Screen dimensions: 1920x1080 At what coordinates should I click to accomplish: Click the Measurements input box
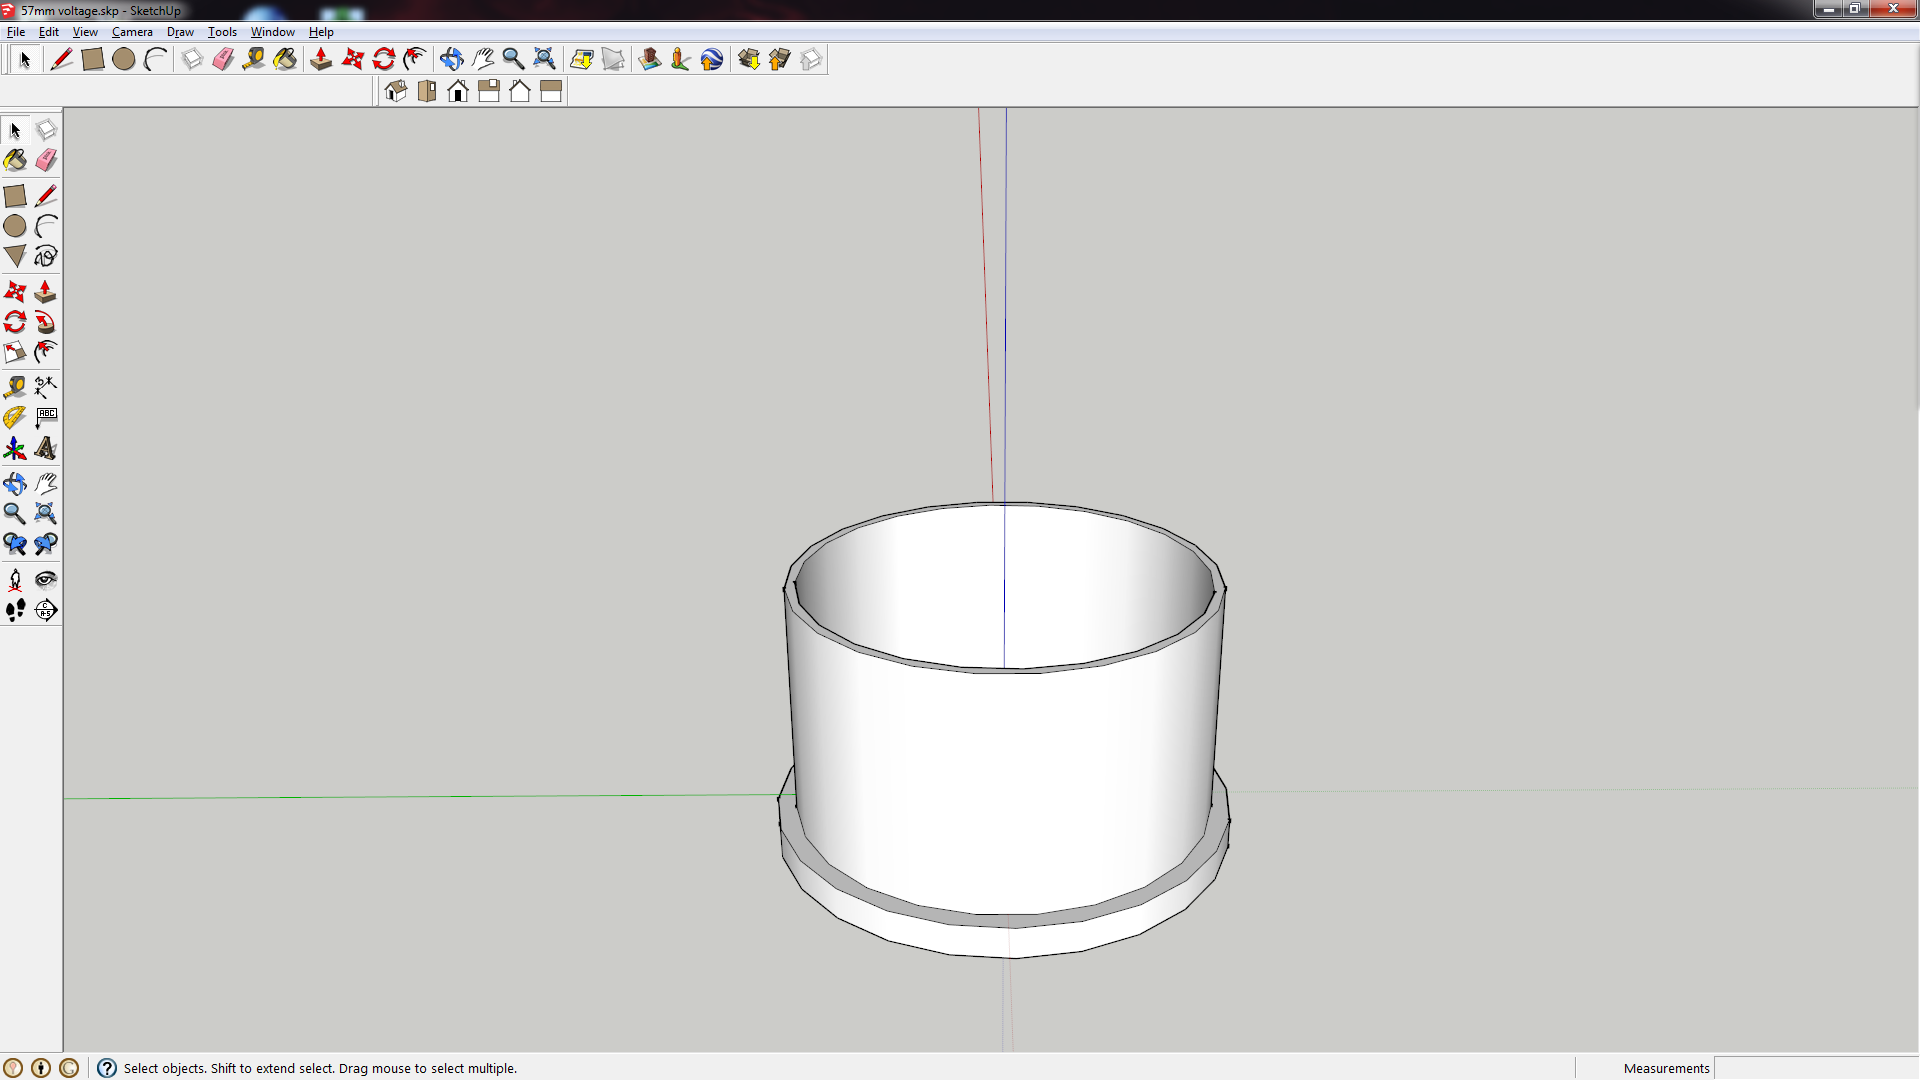(1816, 1068)
